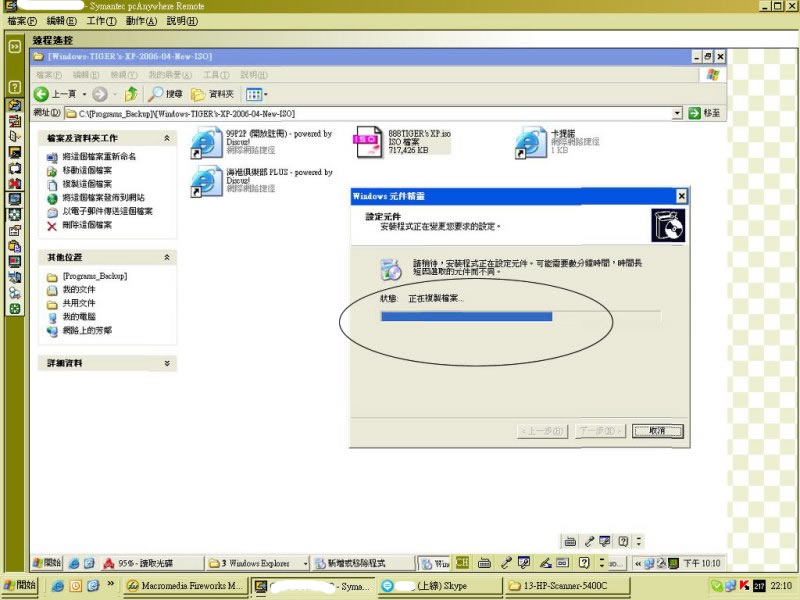Viewport: 800px width, 600px height.
Task: Click the blue file copy progress bar
Action: pos(466,316)
